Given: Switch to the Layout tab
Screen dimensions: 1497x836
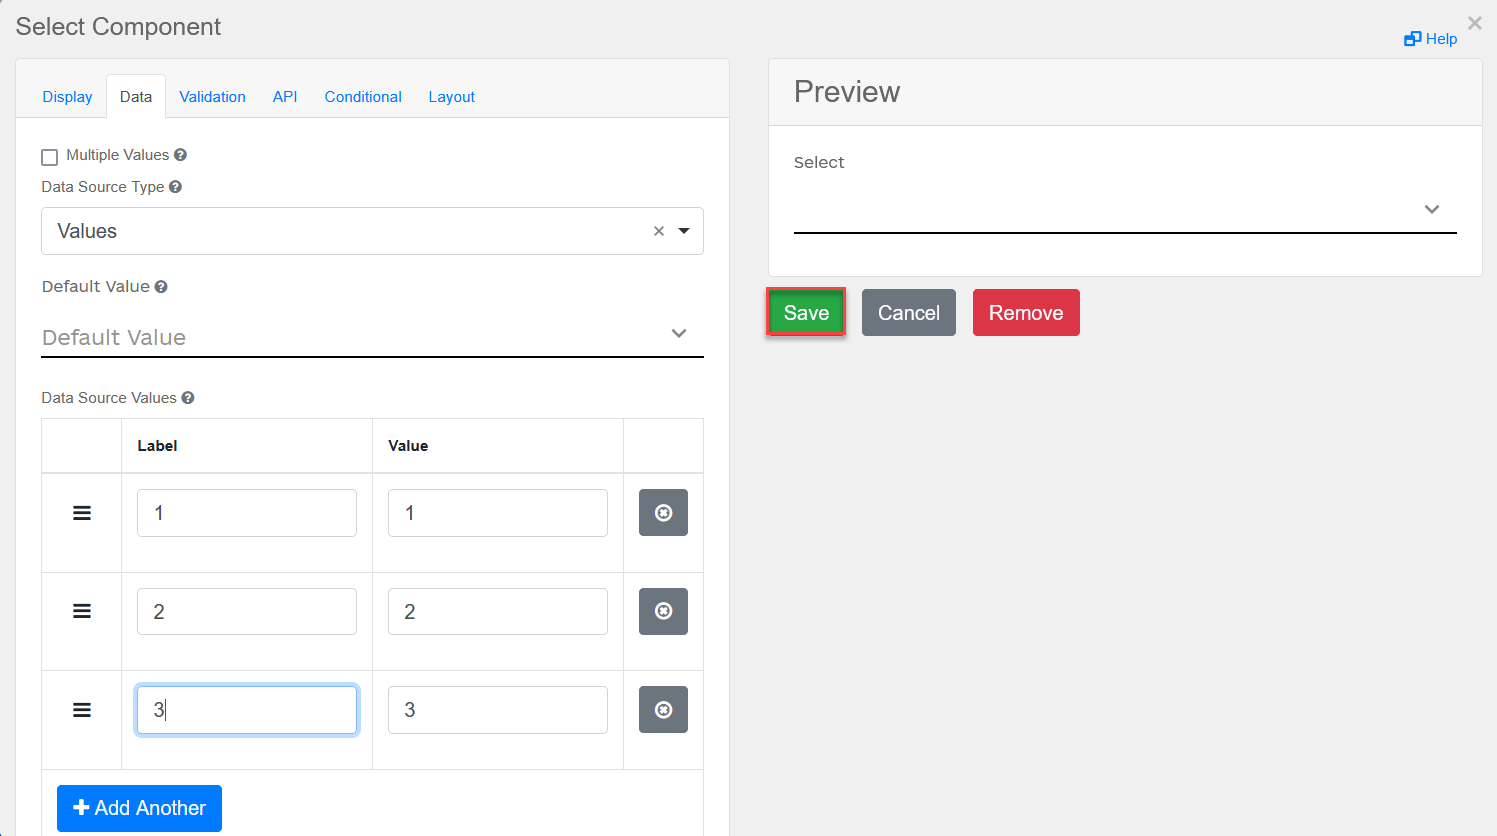Looking at the screenshot, I should coord(452,97).
